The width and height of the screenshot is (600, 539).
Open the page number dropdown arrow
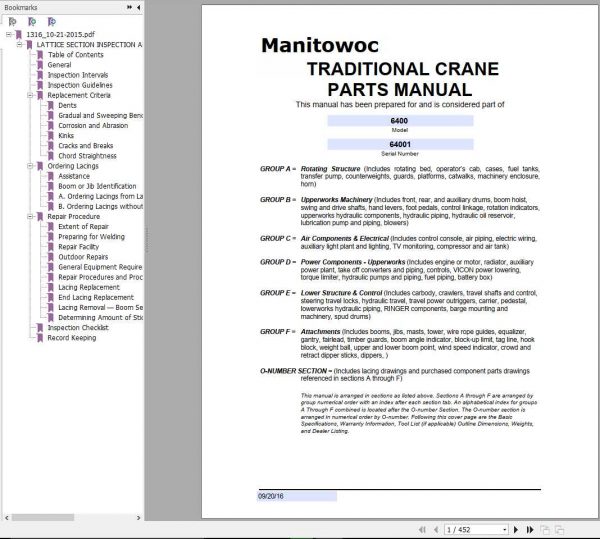[505, 530]
